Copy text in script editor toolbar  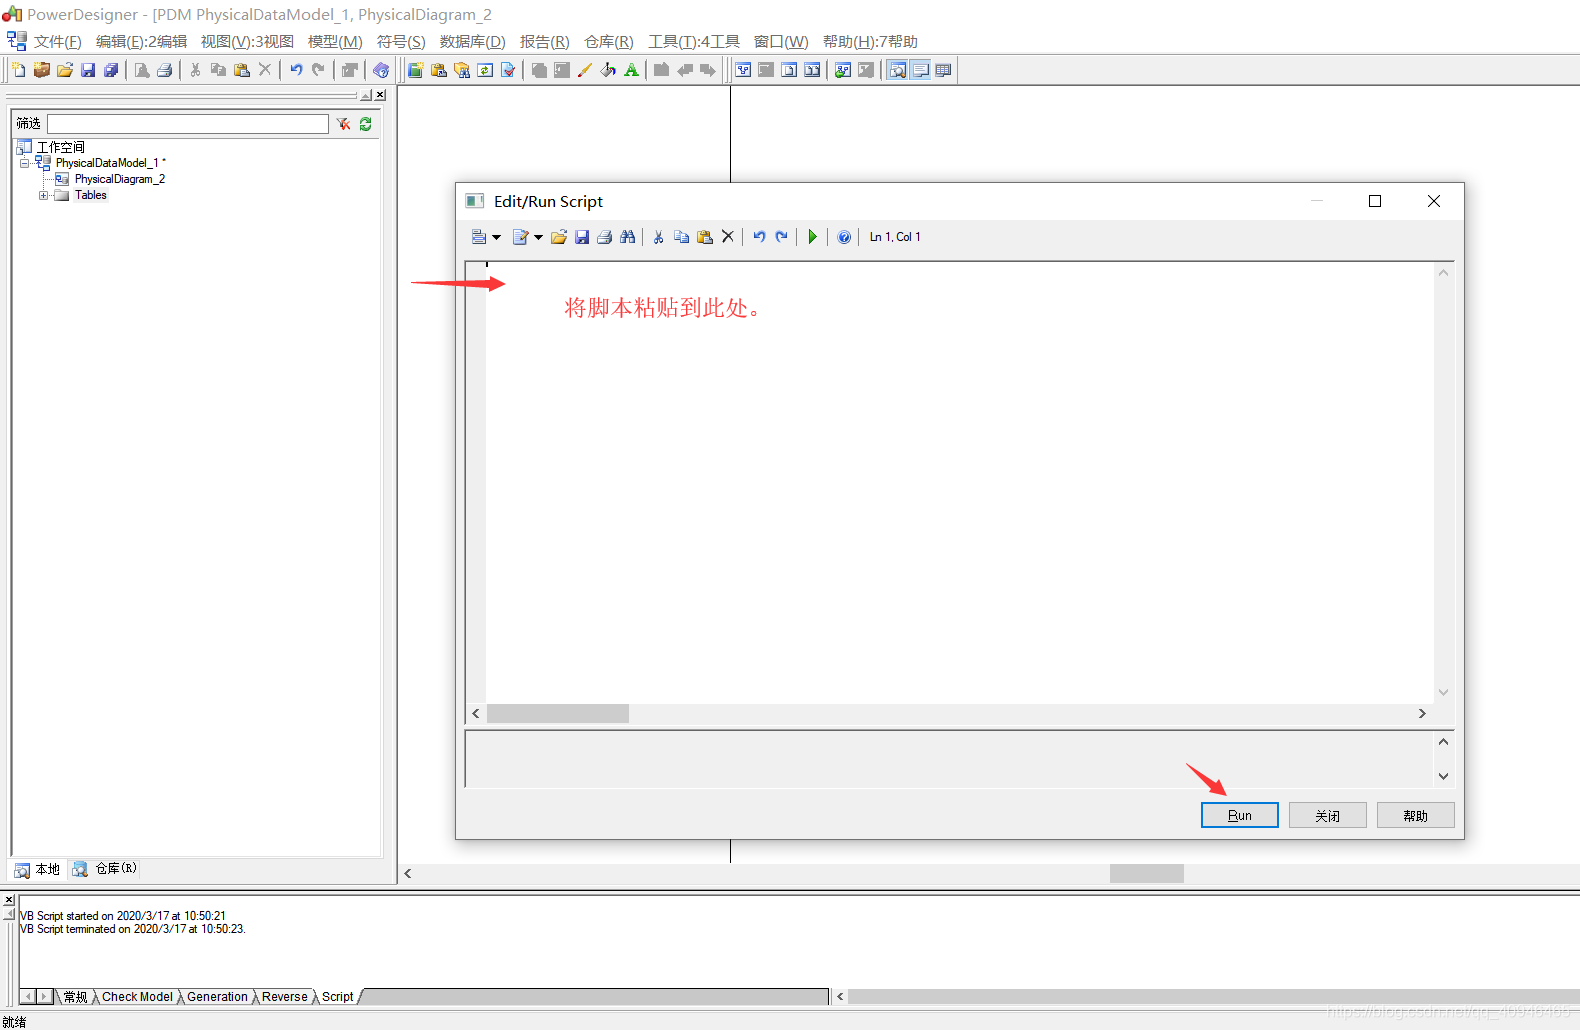click(681, 237)
